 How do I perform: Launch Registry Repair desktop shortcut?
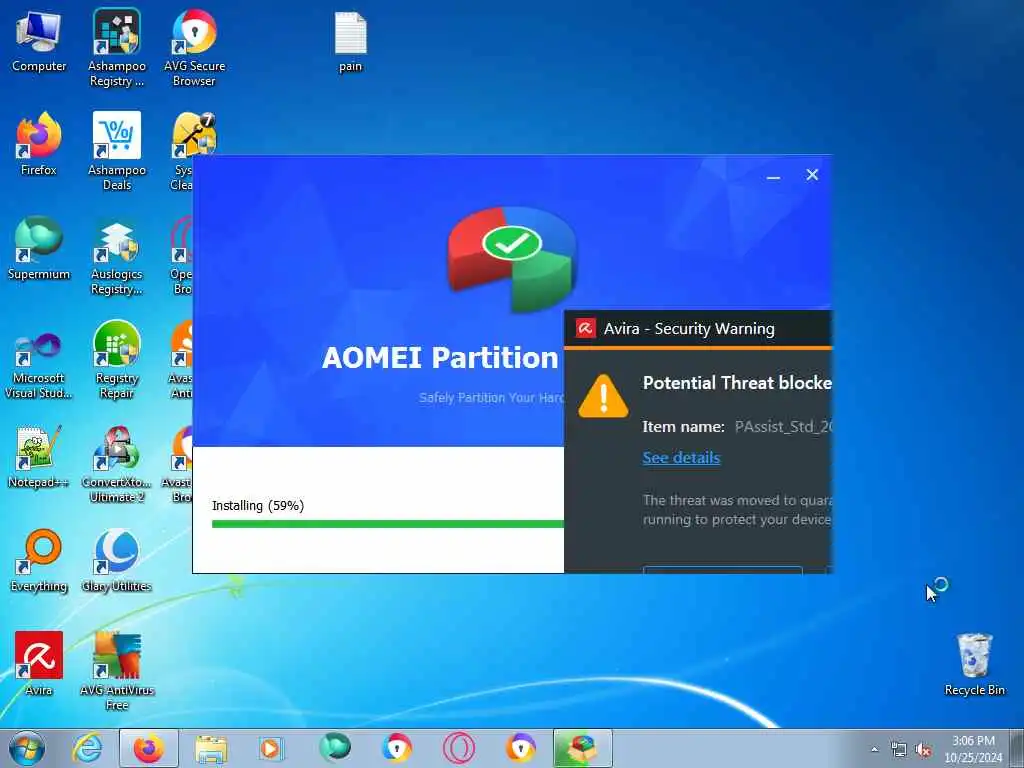[117, 360]
